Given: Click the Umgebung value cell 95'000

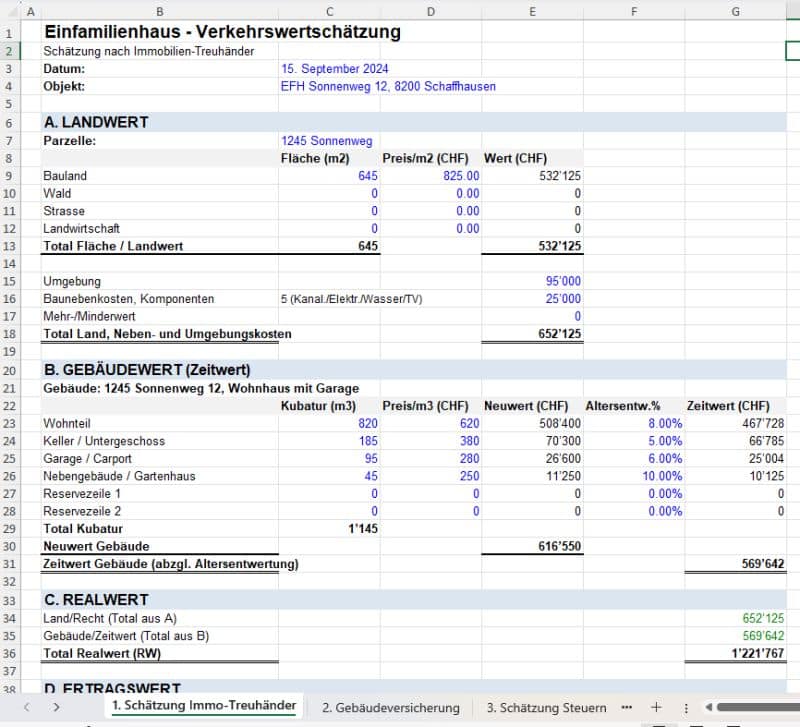Looking at the screenshot, I should [532, 281].
